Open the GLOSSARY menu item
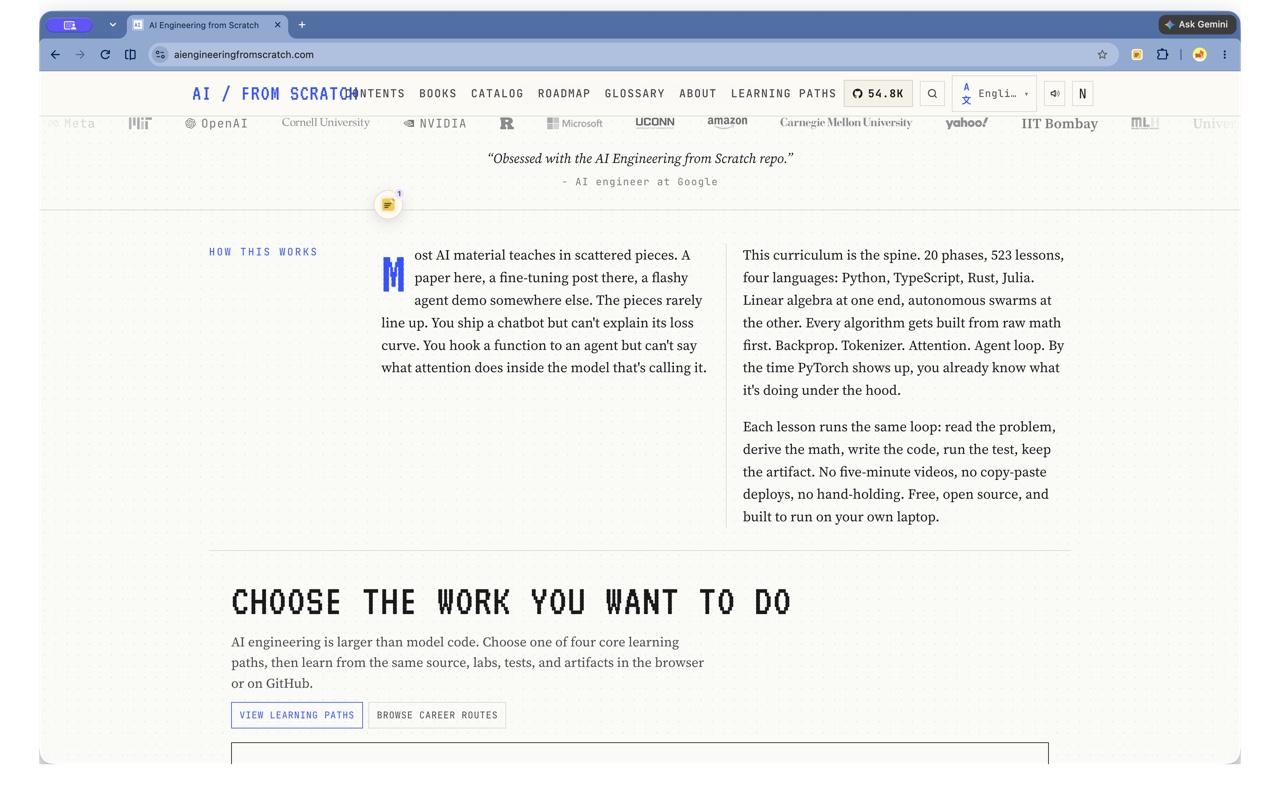The width and height of the screenshot is (1280, 800). click(635, 94)
